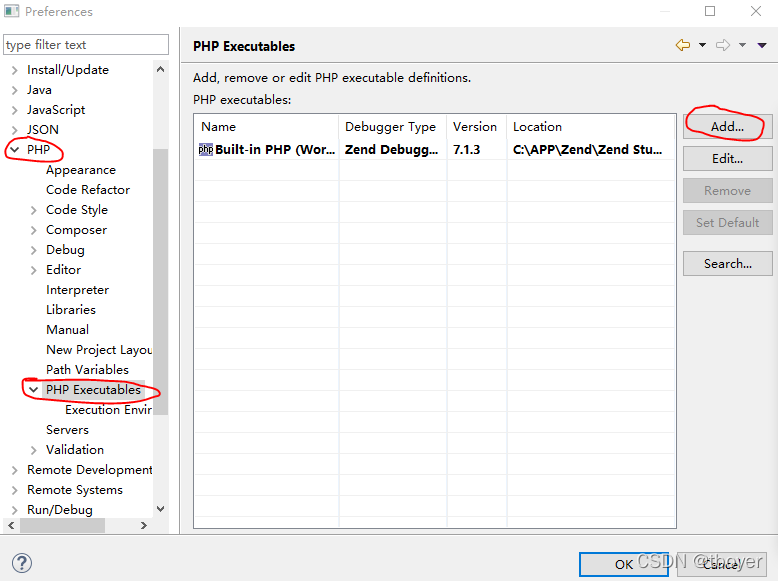Expand the JSON tree node
The width and height of the screenshot is (778, 581).
(14, 130)
